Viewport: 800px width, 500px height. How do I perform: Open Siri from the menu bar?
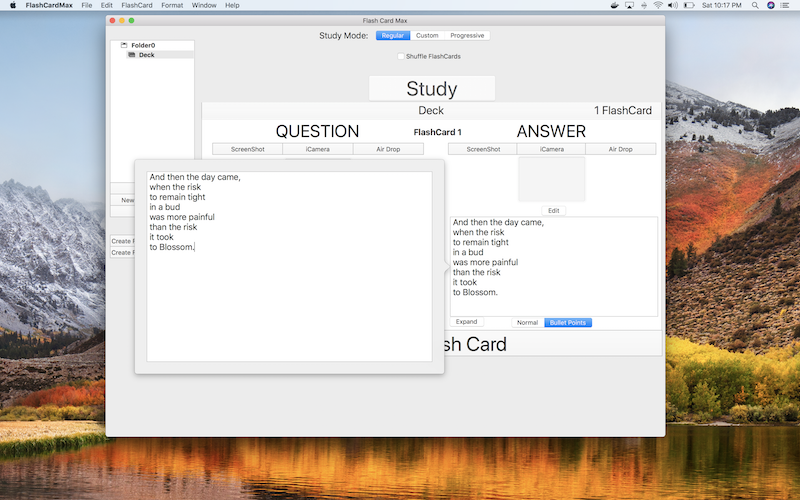tap(770, 5)
